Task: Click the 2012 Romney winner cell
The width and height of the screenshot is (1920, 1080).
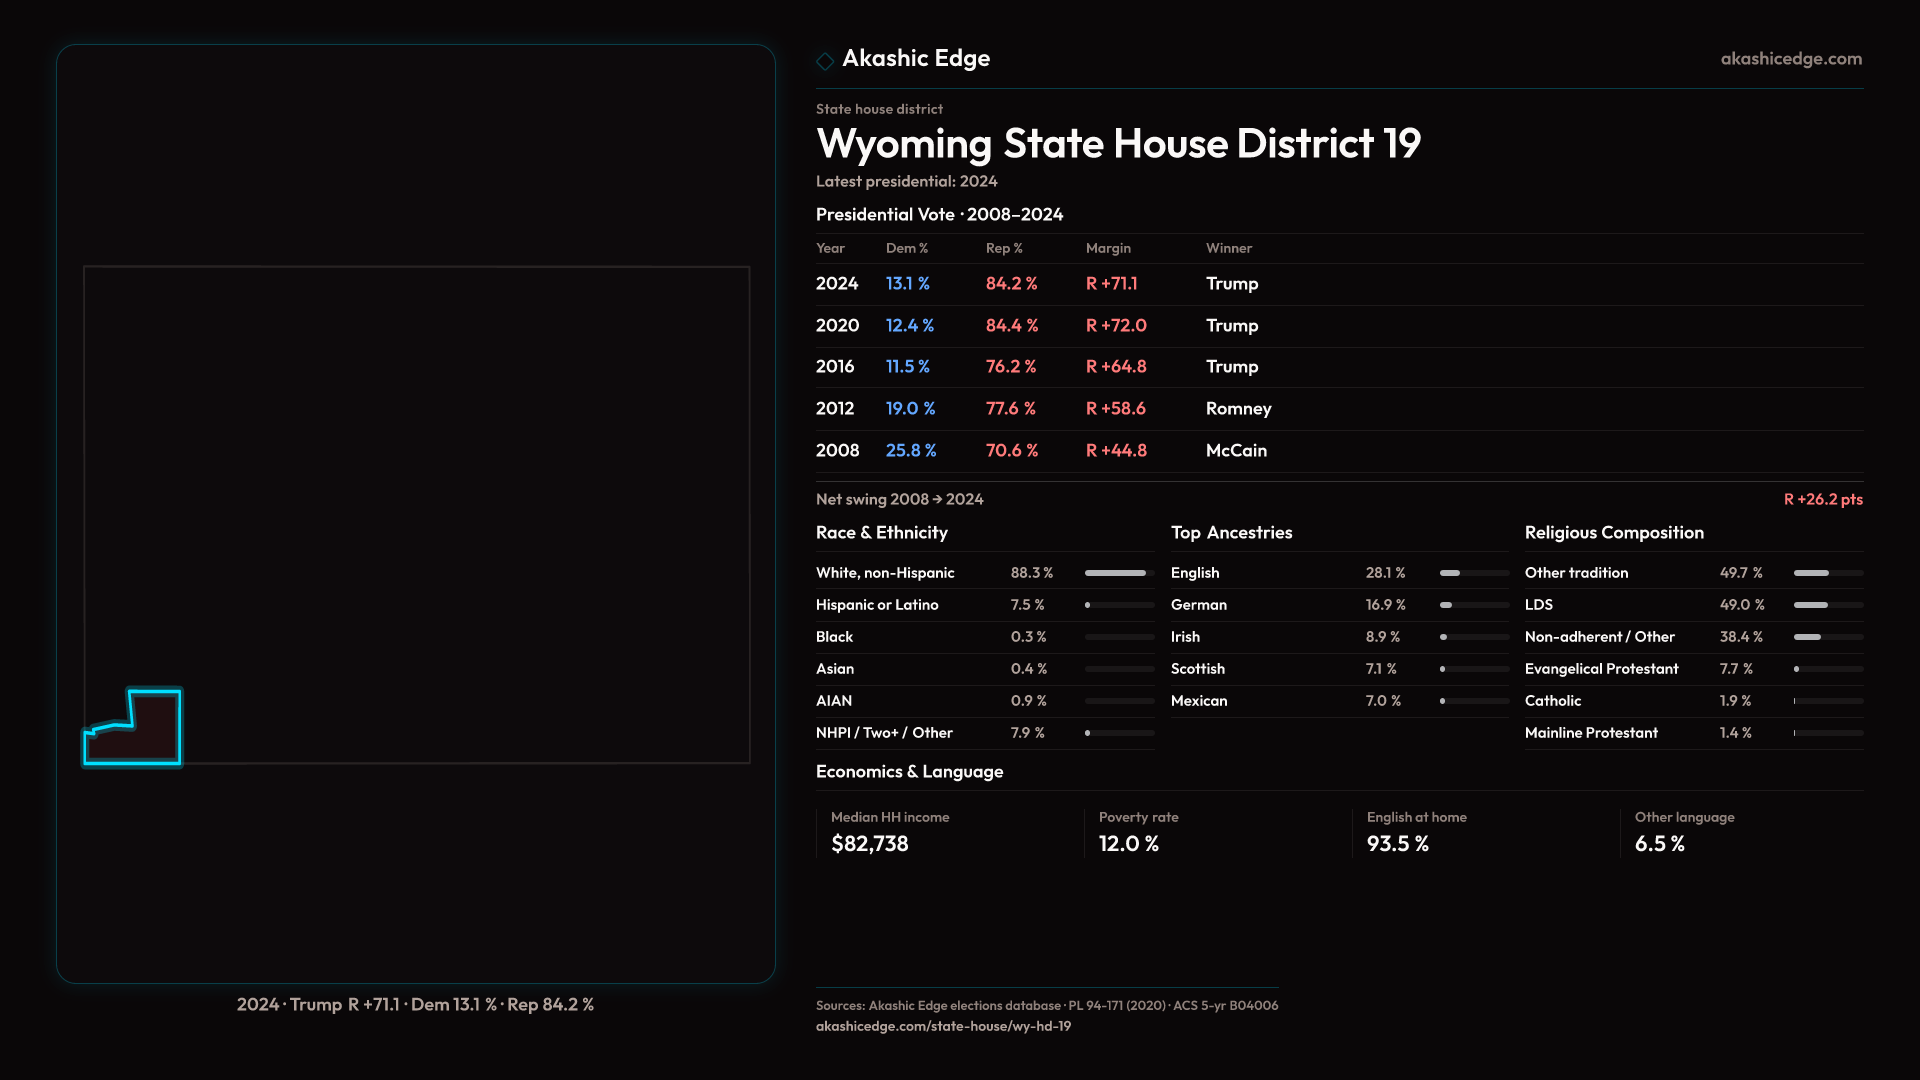Action: [x=1238, y=409]
